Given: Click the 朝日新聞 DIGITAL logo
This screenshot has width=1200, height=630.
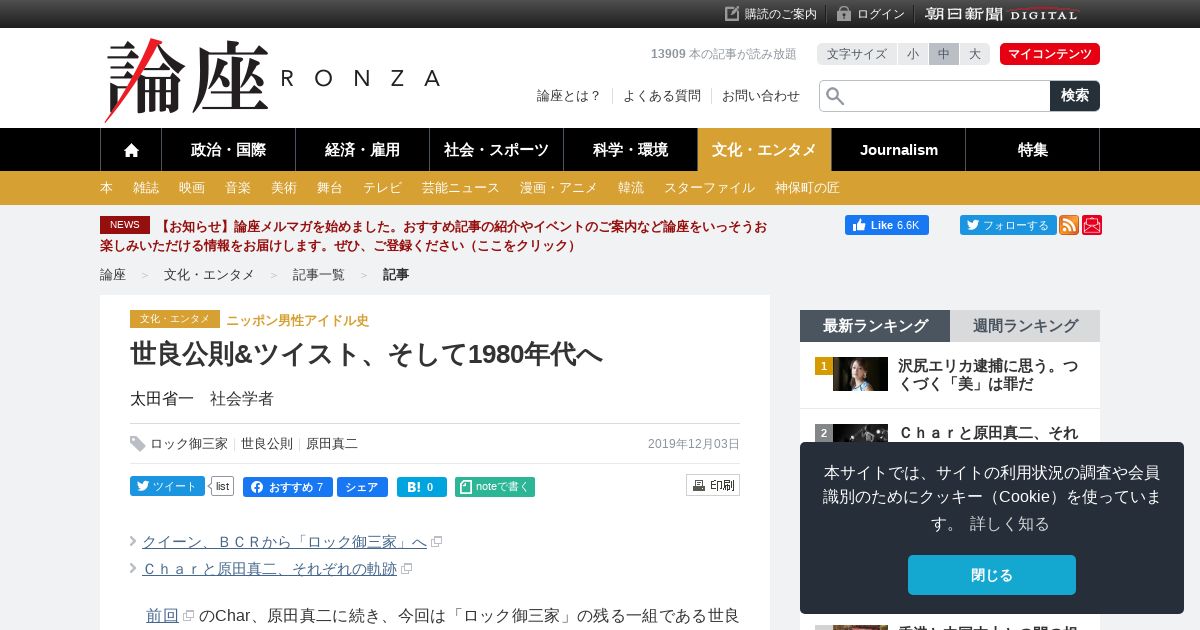Looking at the screenshot, I should pyautogui.click(x=1002, y=14).
